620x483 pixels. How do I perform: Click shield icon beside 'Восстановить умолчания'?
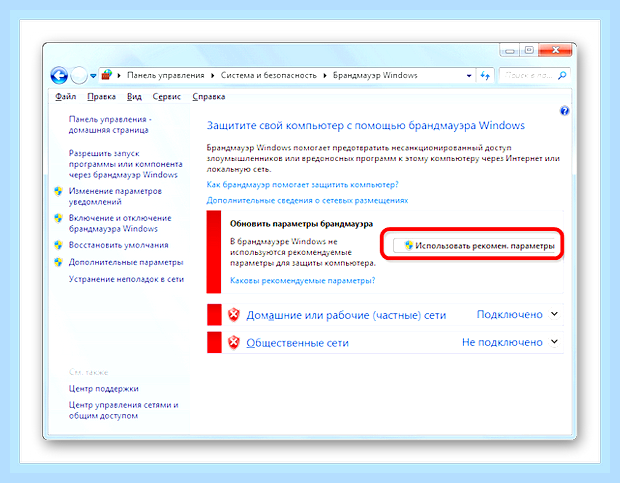point(59,245)
